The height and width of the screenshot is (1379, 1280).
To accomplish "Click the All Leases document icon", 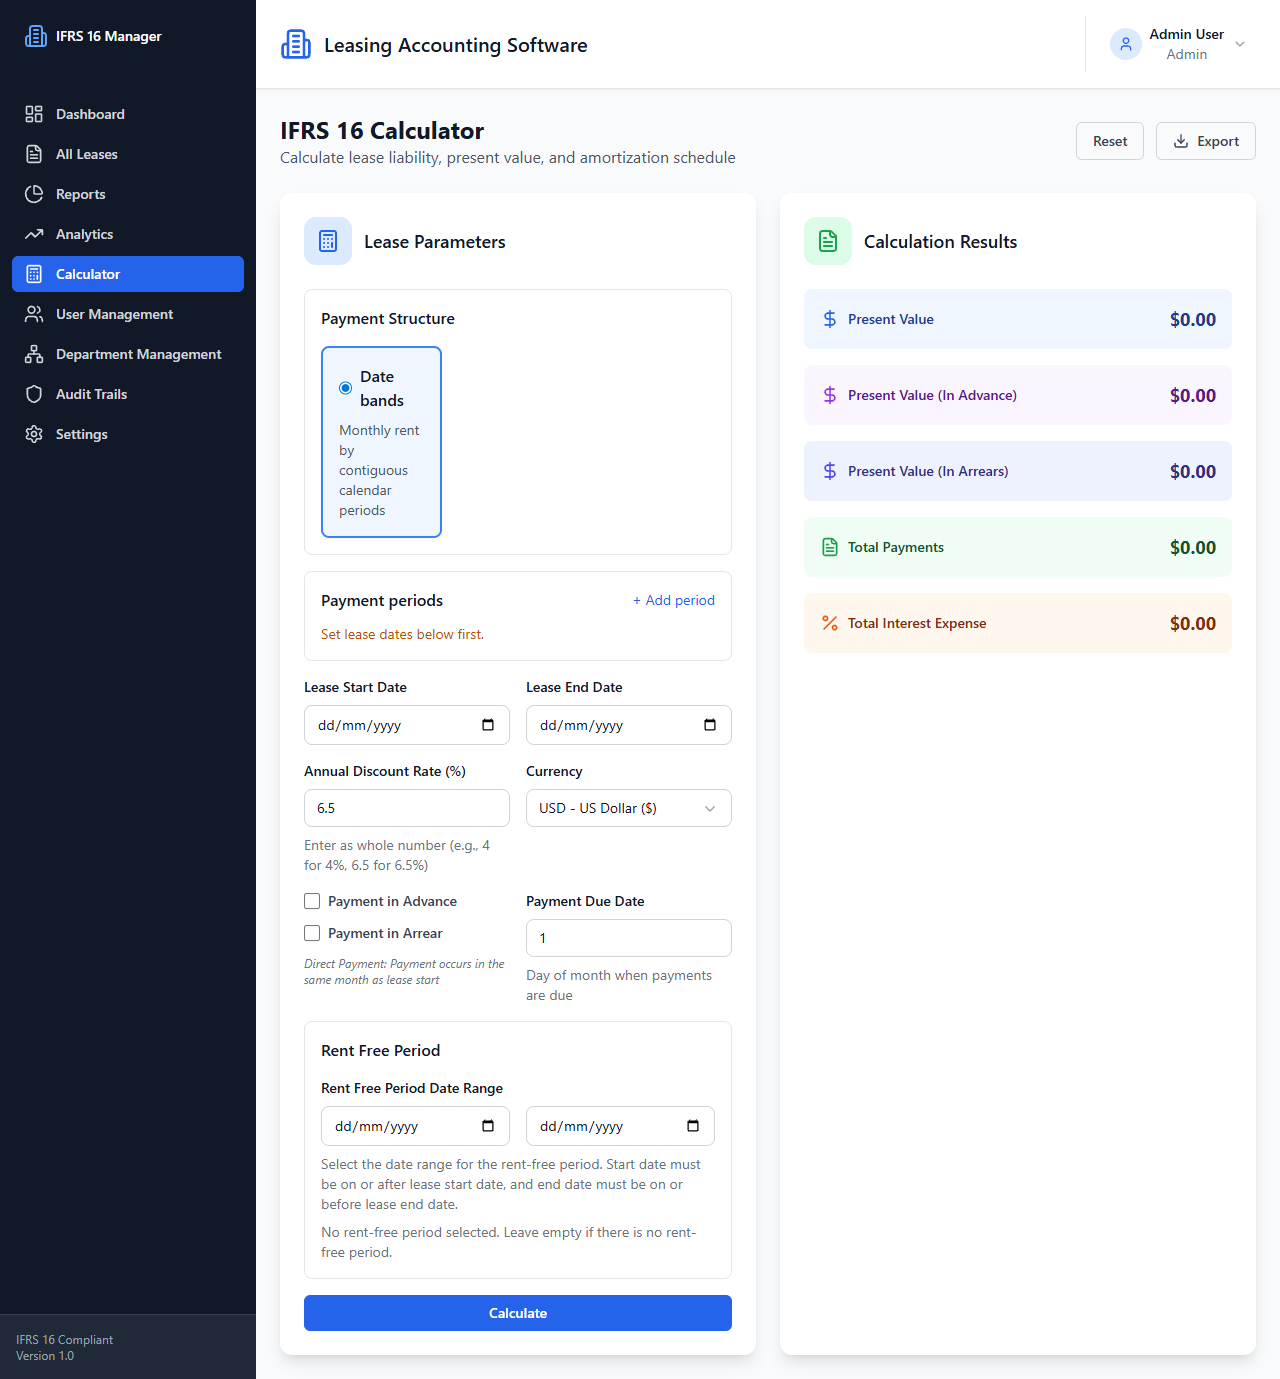I will [x=34, y=154].
